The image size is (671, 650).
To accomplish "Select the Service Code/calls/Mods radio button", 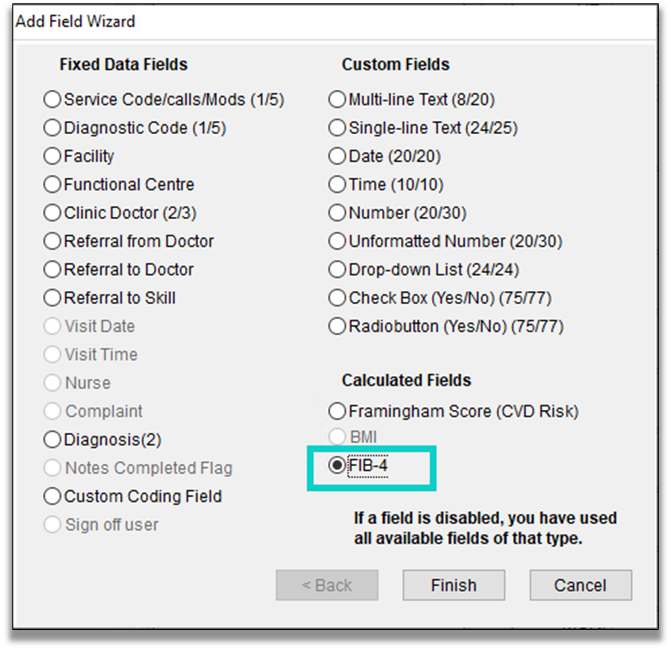I will pyautogui.click(x=53, y=100).
